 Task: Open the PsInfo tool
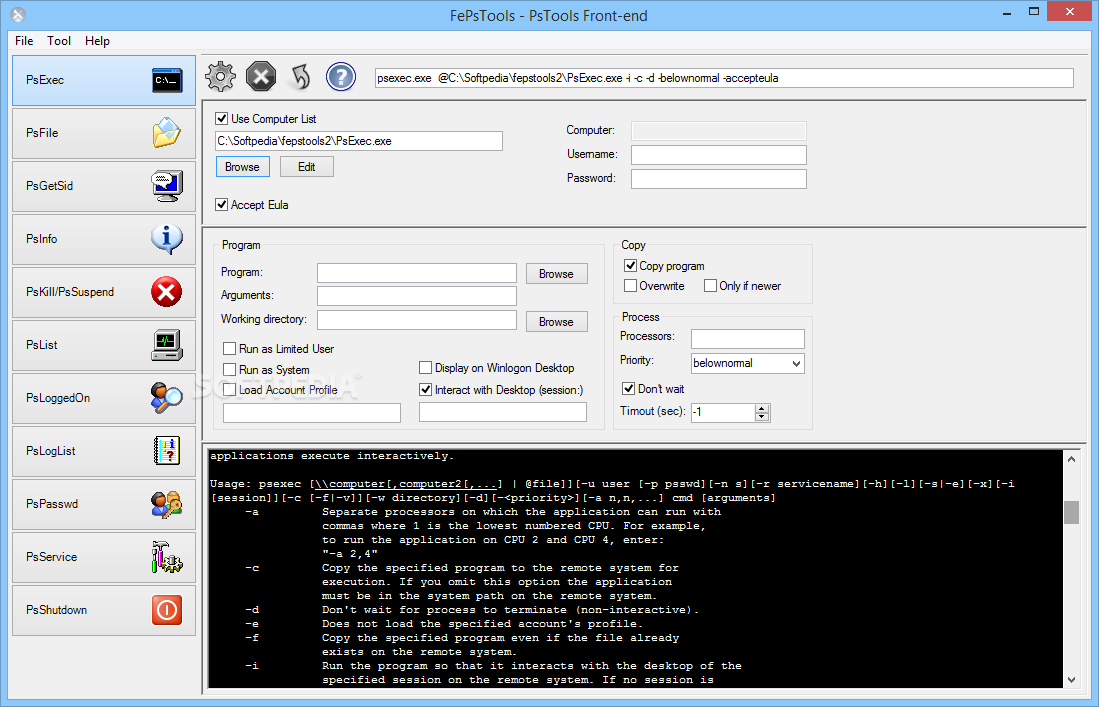[104, 240]
